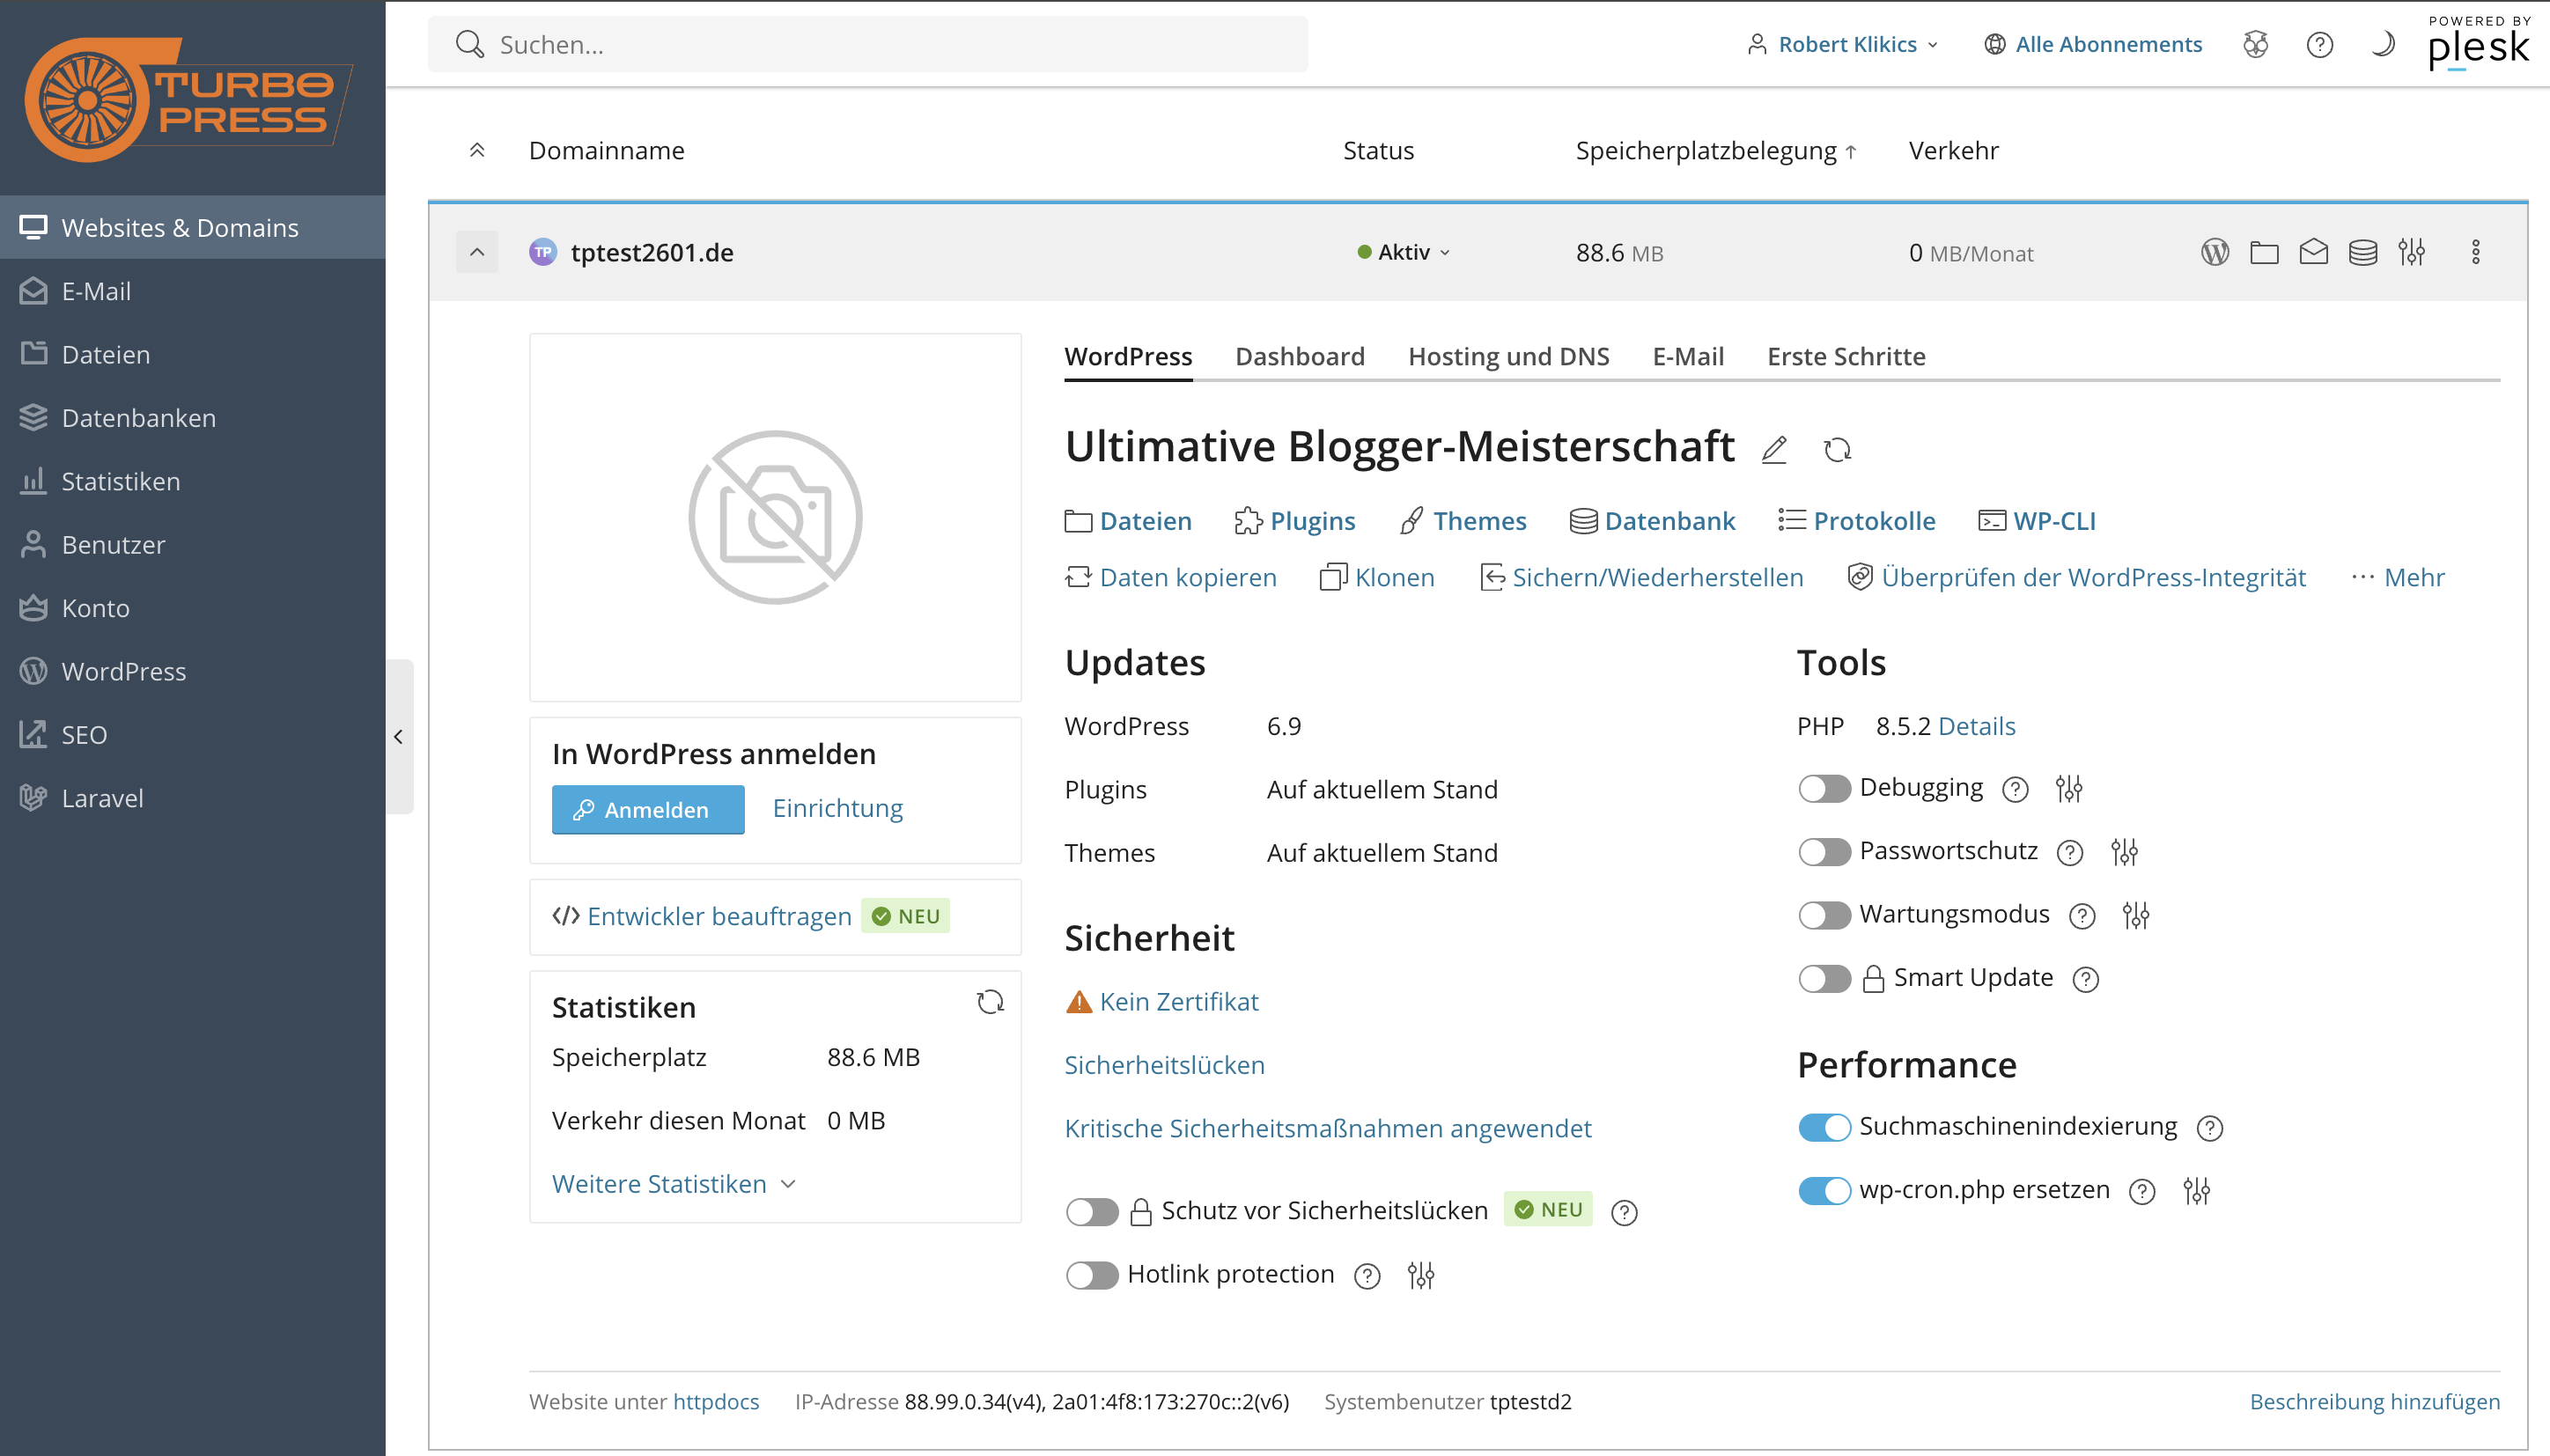Screen dimensions: 2550x1456
Task: Switch to dark mode with the moon icon
Action: point(2383,44)
